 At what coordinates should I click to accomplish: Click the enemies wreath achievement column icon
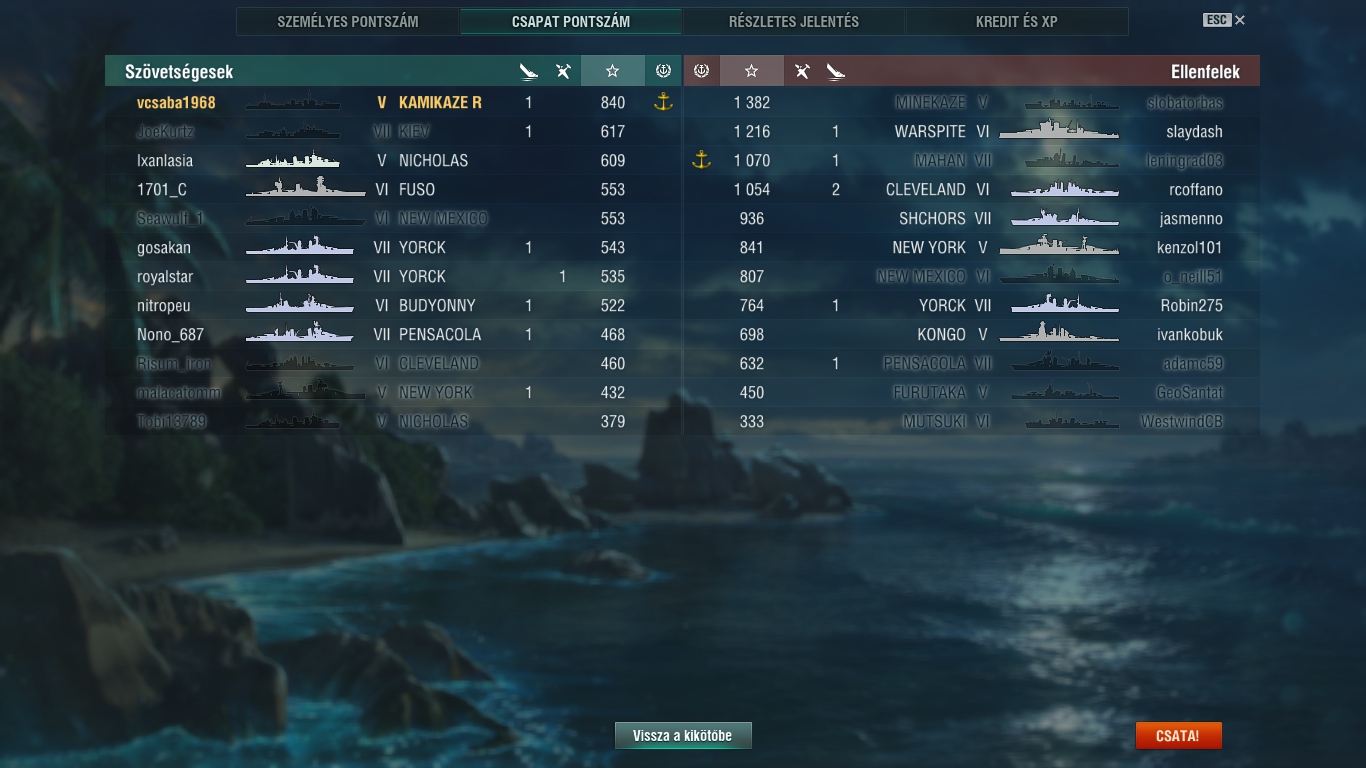point(701,71)
